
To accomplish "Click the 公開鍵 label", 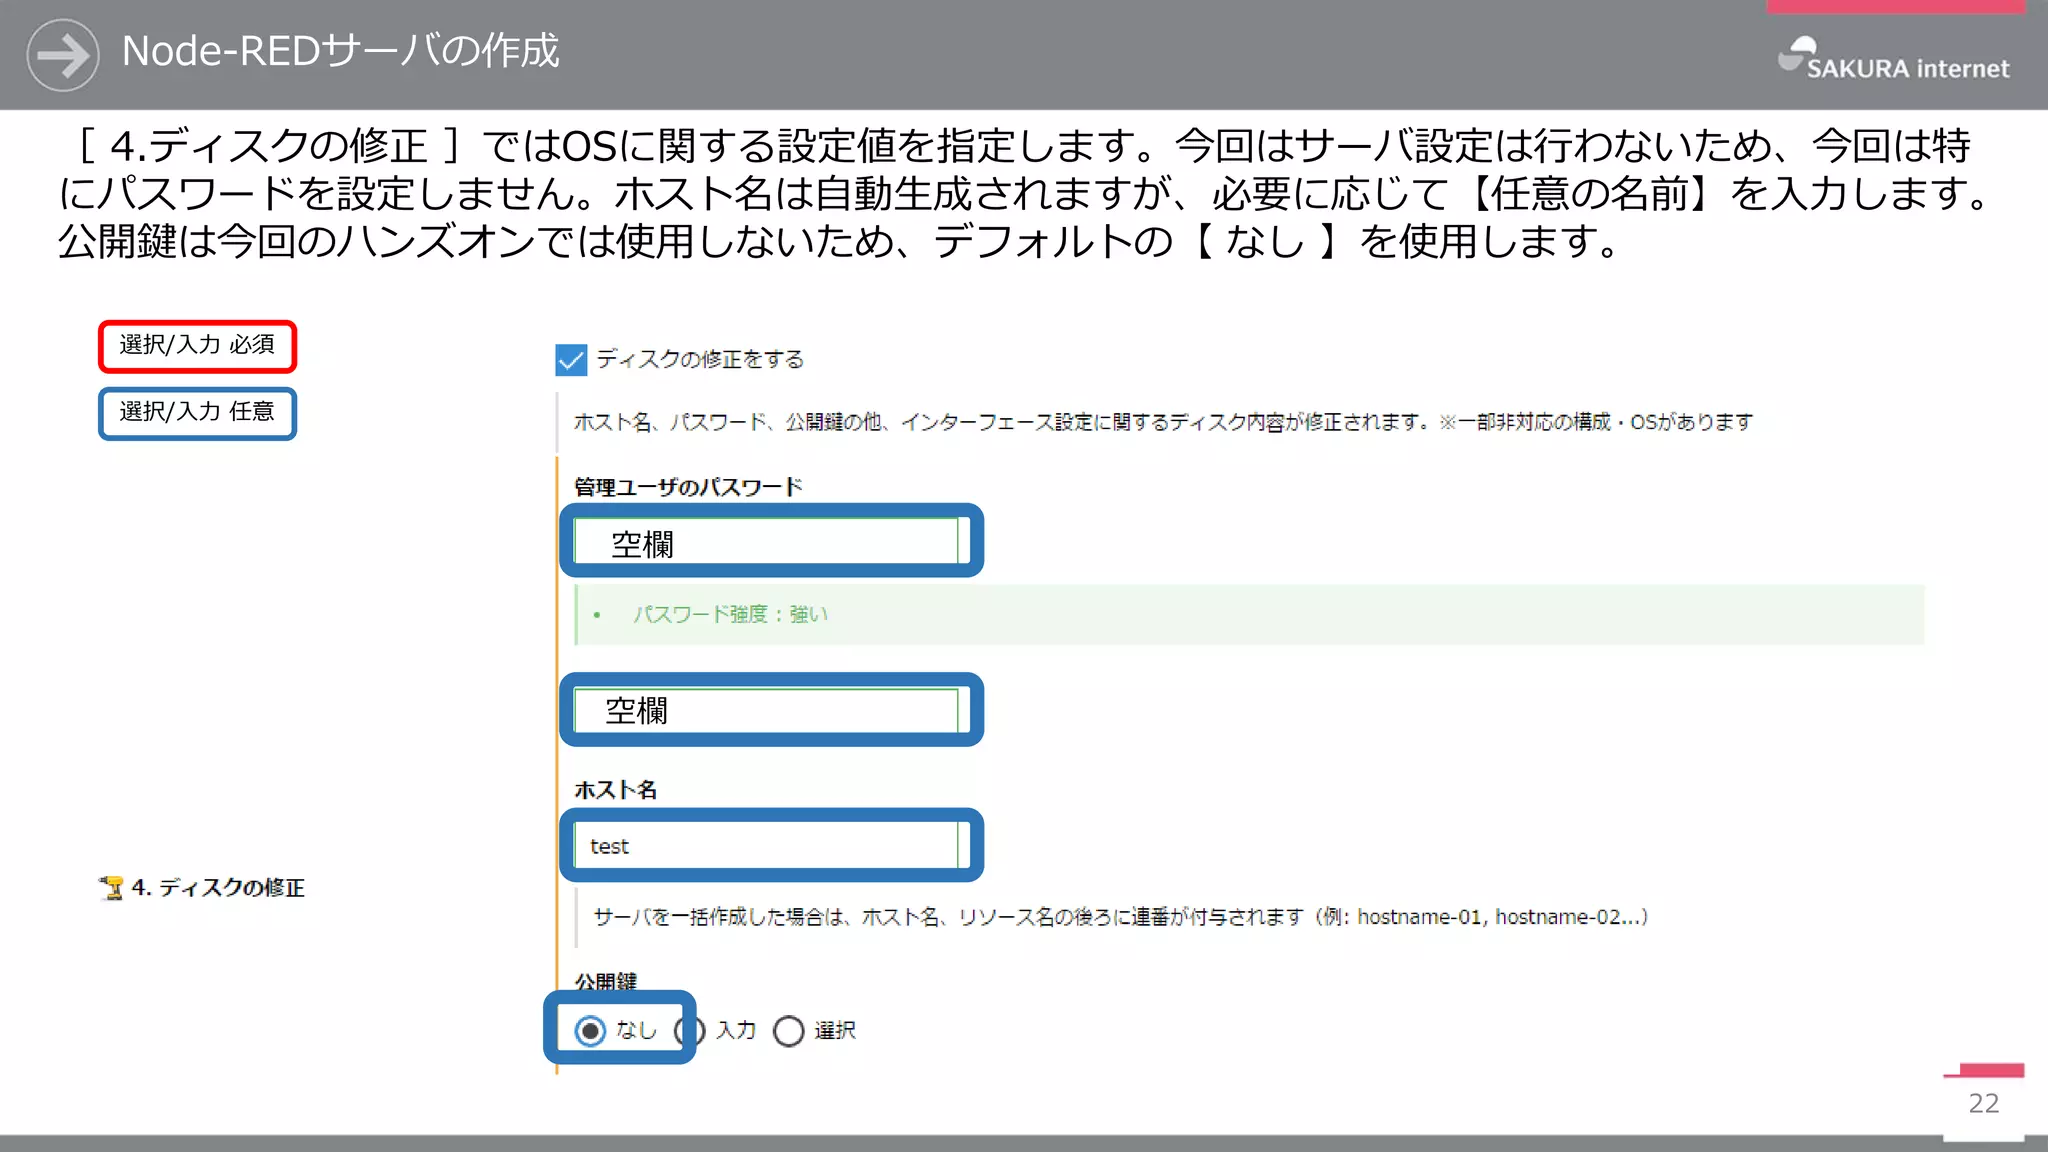I will 605,981.
